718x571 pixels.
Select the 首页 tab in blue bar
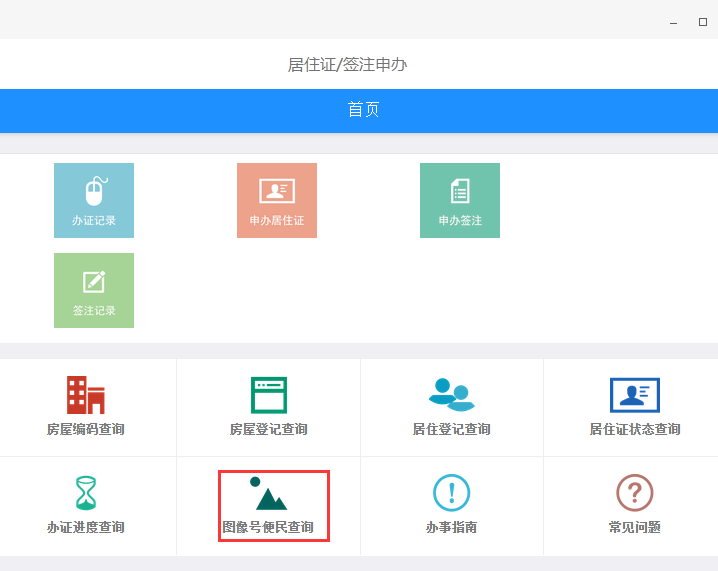363,110
